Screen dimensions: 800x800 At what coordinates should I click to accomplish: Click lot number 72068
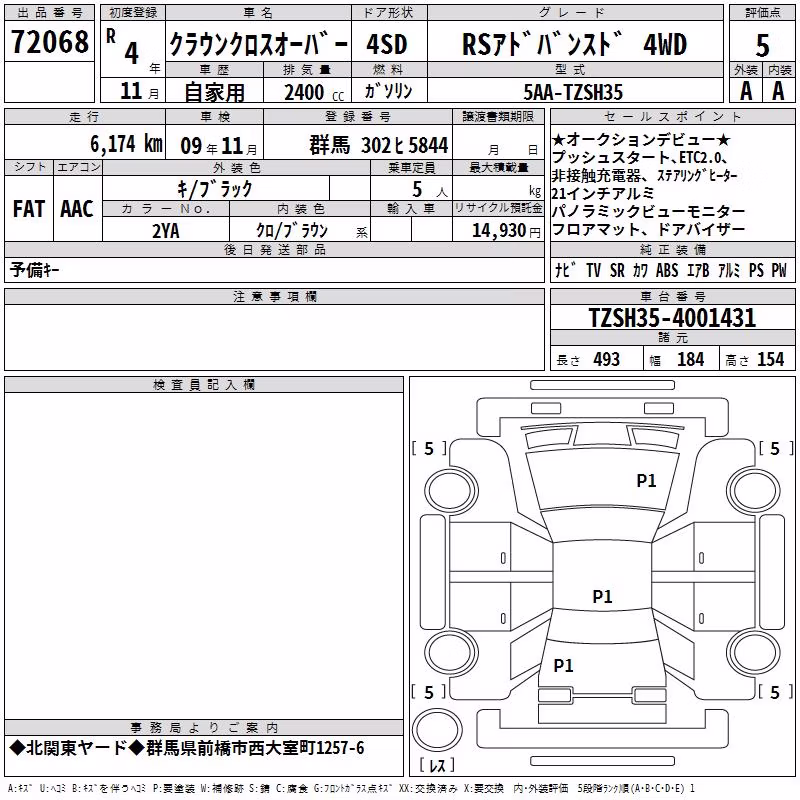click(x=49, y=42)
